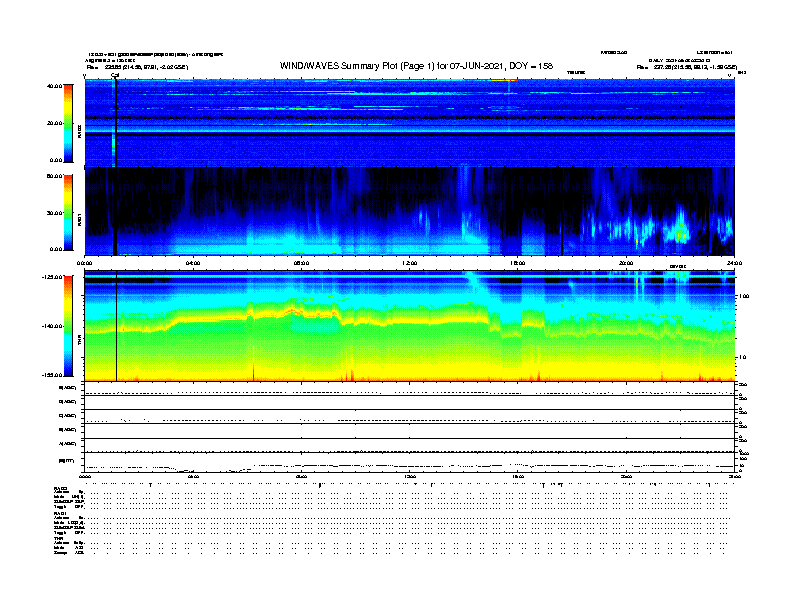792x612 pixels.
Task: Click the 10 label on TNR right axis
Action: pyautogui.click(x=743, y=358)
